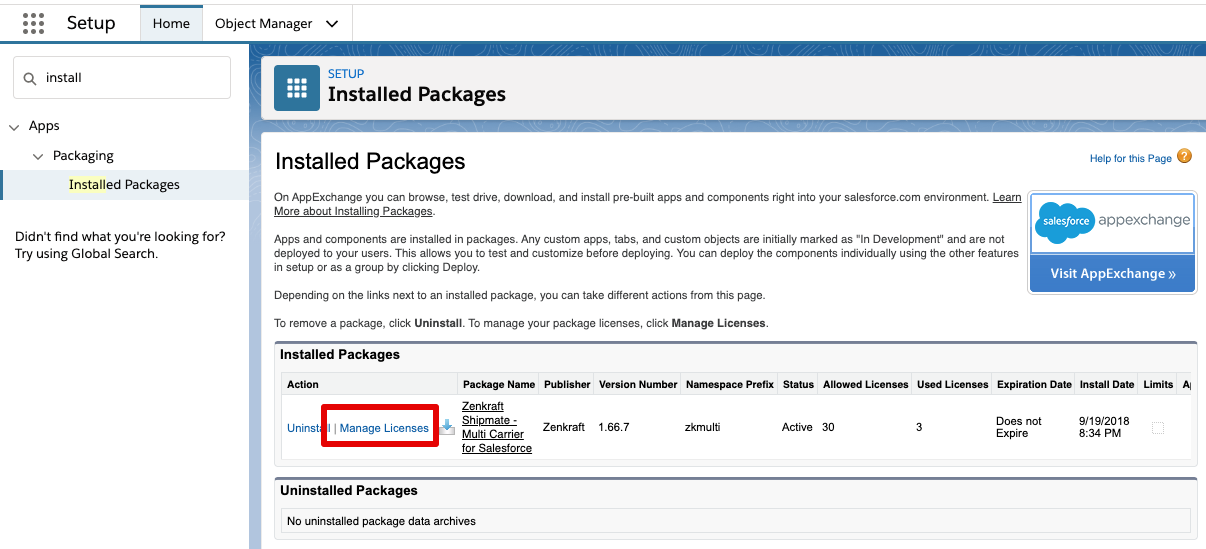The width and height of the screenshot is (1206, 549).
Task: Click the Does not Expire cell
Action: tap(1019, 428)
